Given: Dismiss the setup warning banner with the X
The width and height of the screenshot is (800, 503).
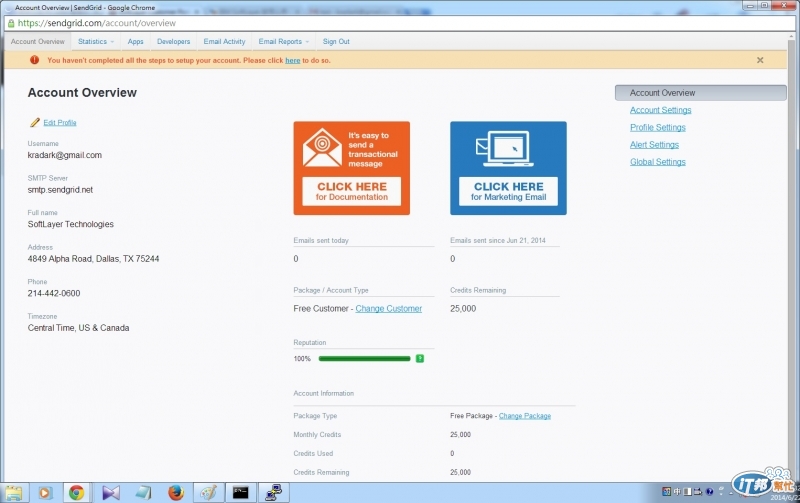Looking at the screenshot, I should click(760, 60).
